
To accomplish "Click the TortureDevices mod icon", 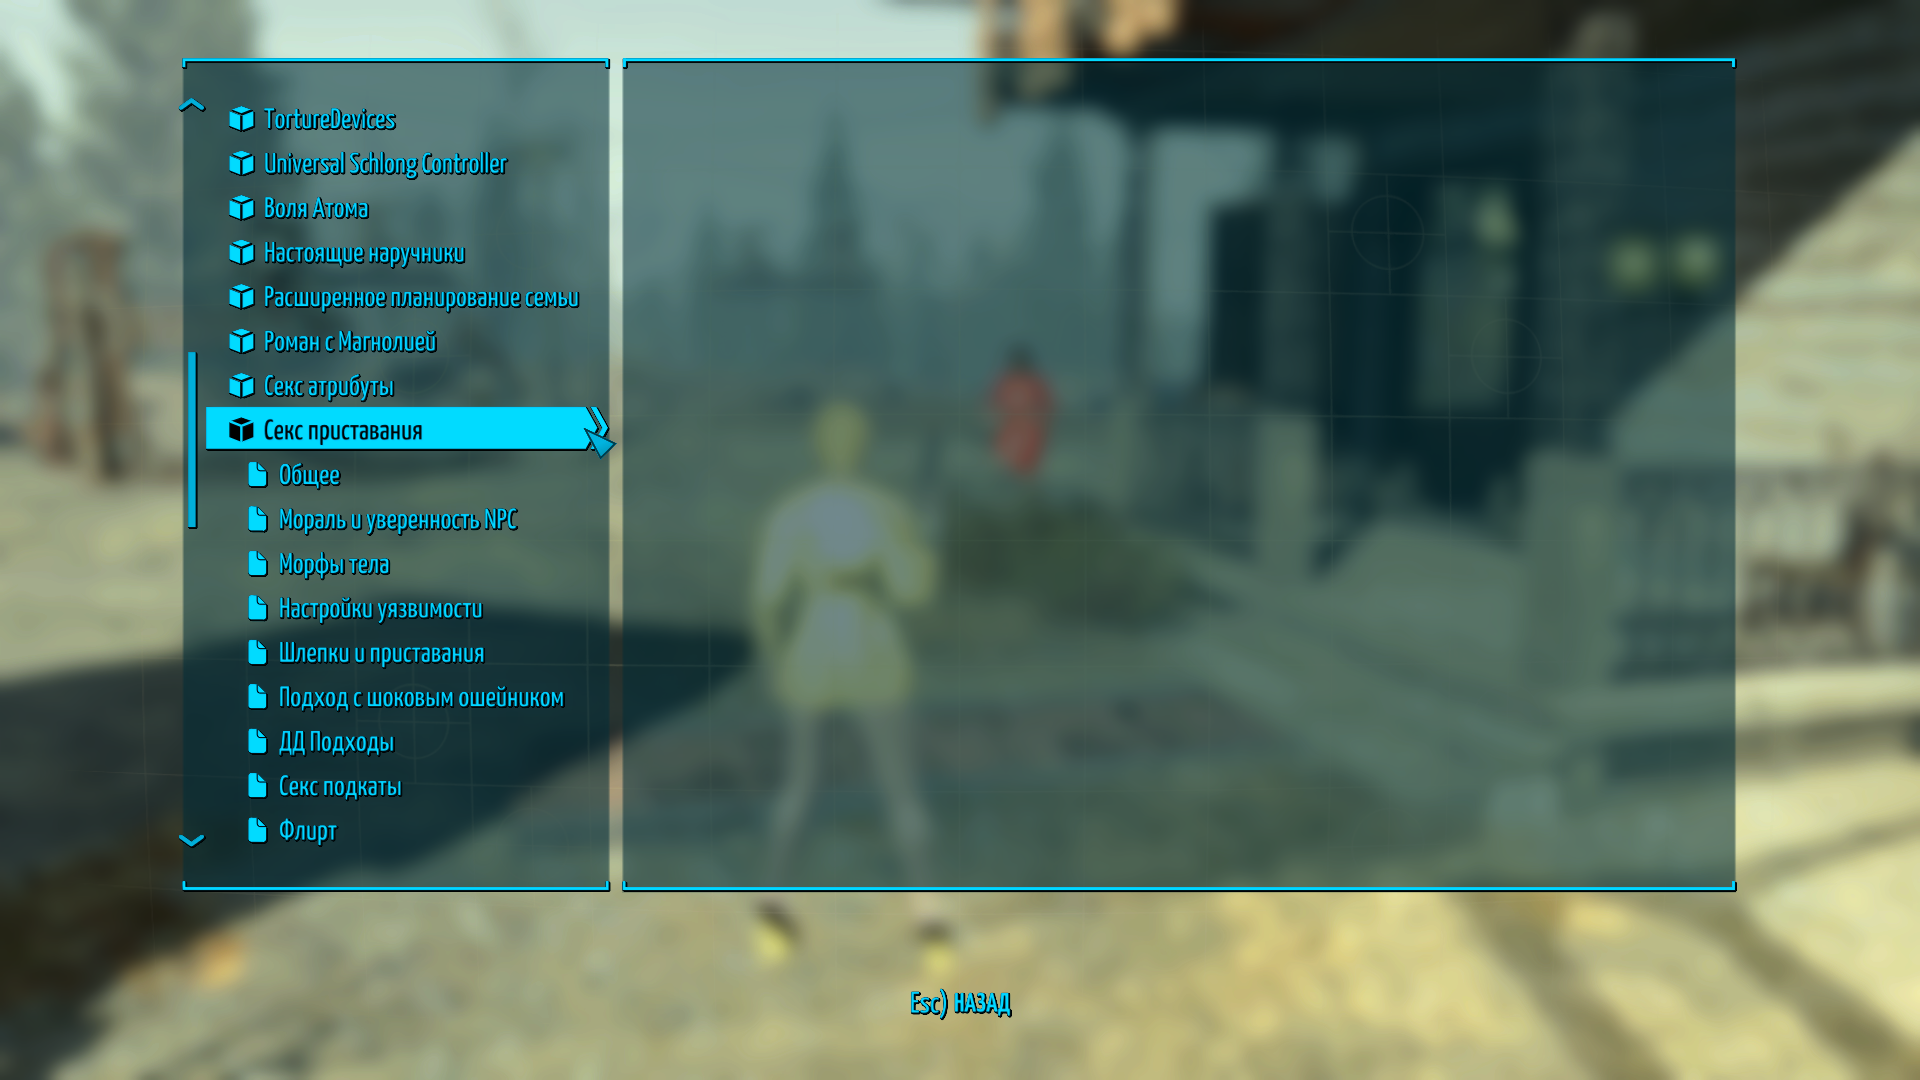I will [241, 117].
